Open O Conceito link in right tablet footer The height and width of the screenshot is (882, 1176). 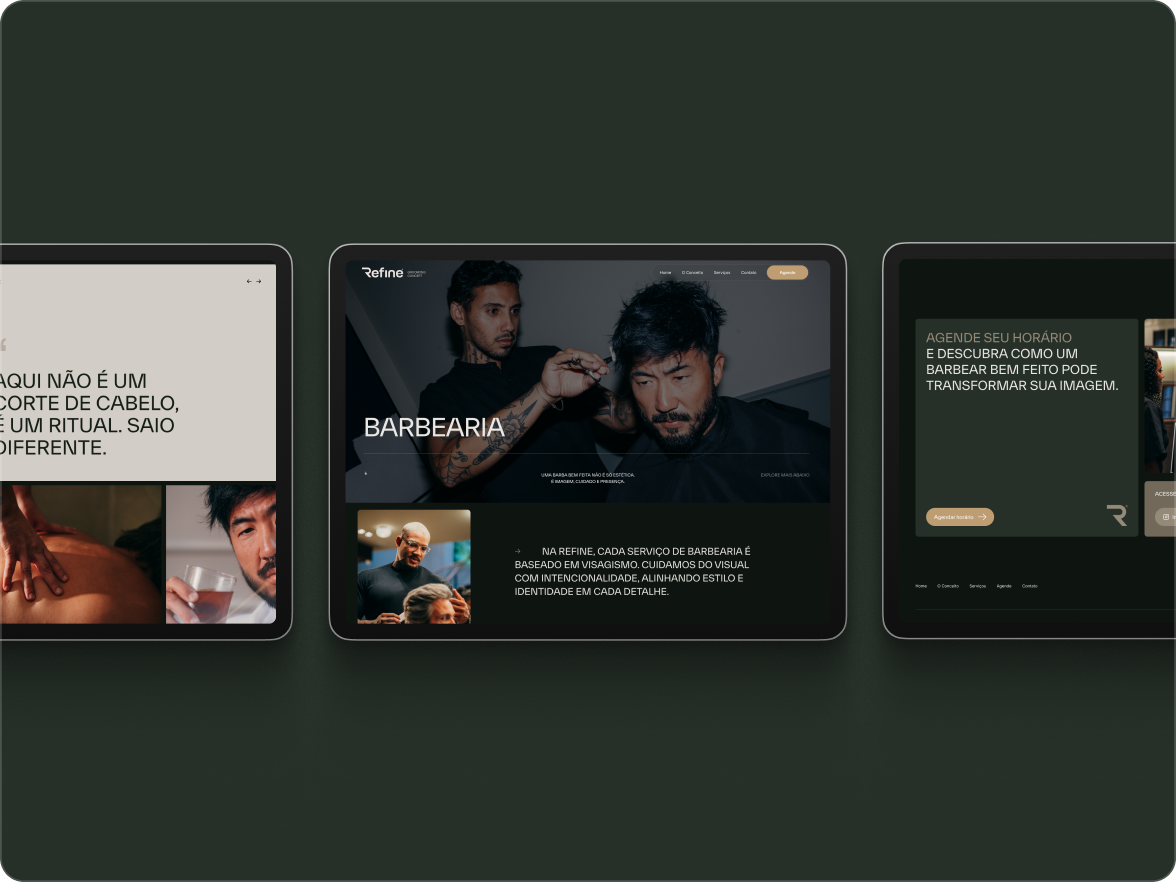point(948,586)
